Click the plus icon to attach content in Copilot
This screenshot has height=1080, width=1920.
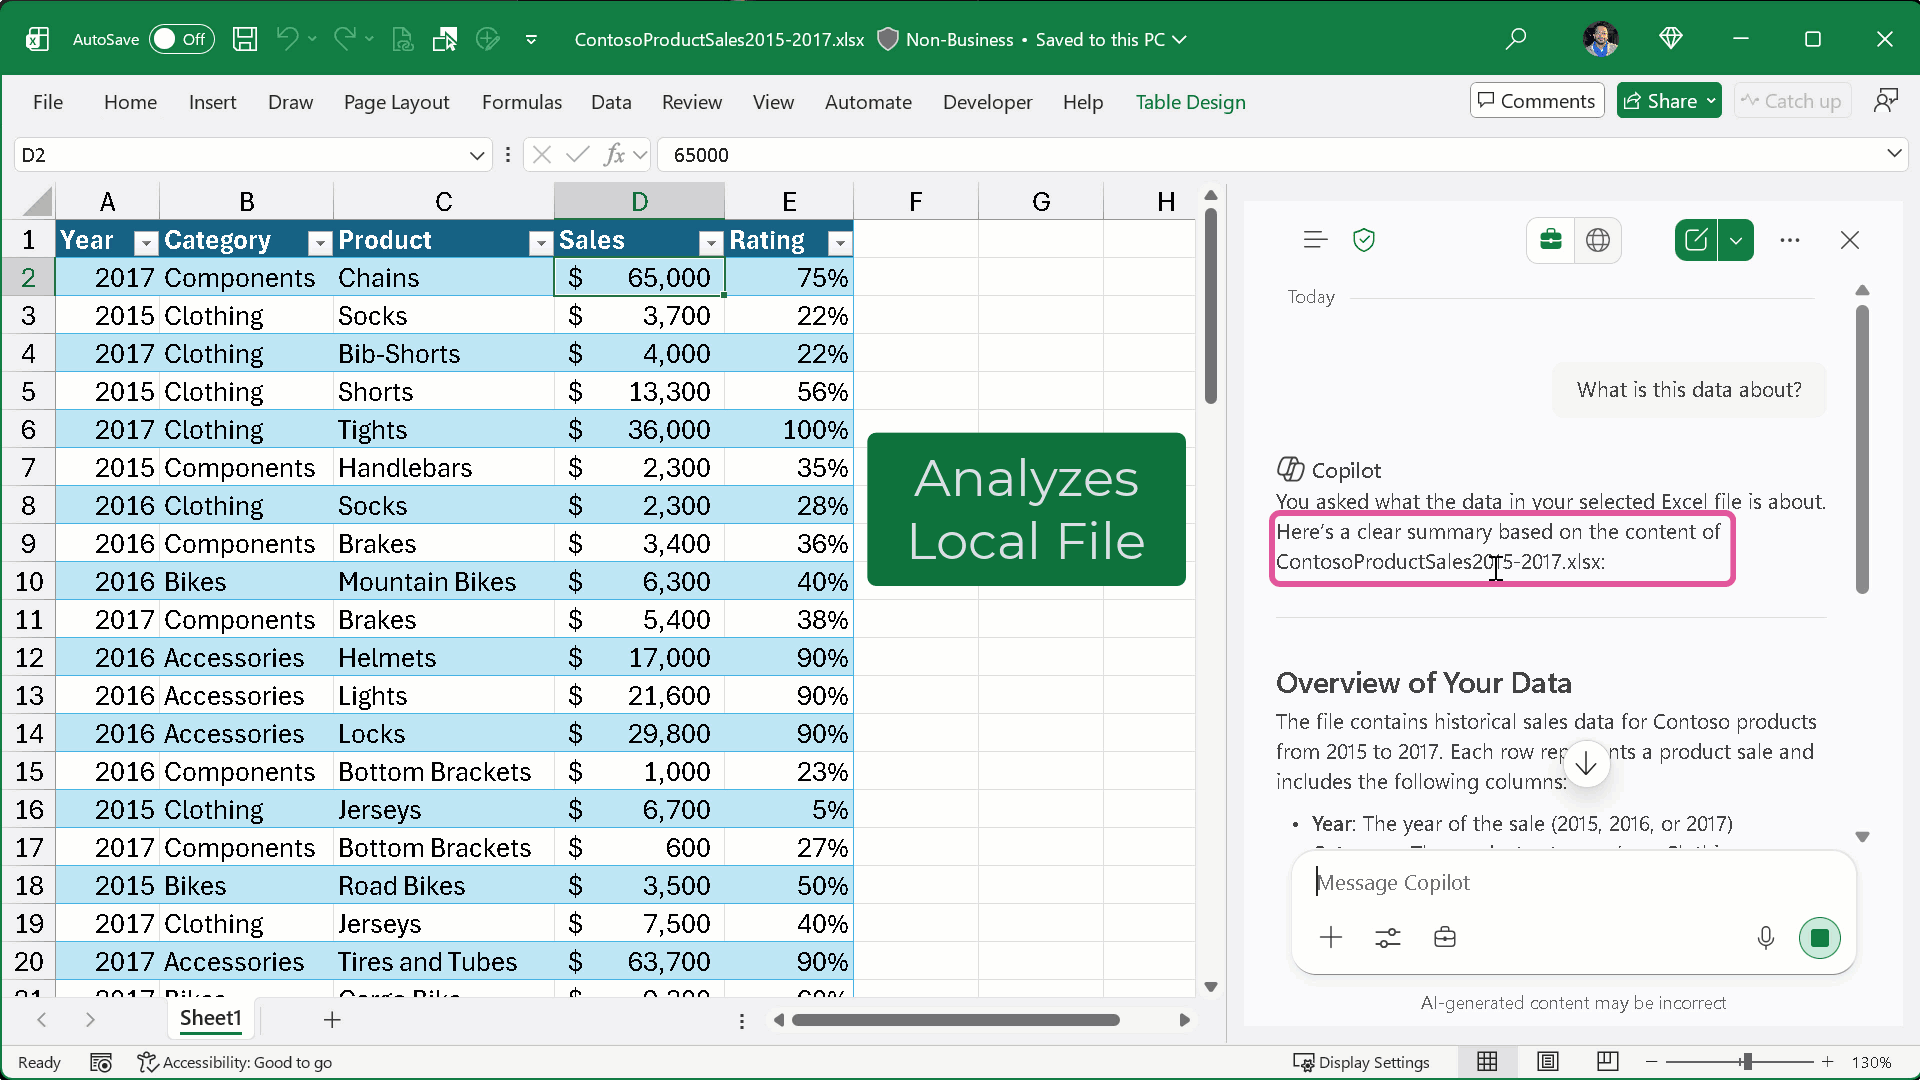(1331, 937)
